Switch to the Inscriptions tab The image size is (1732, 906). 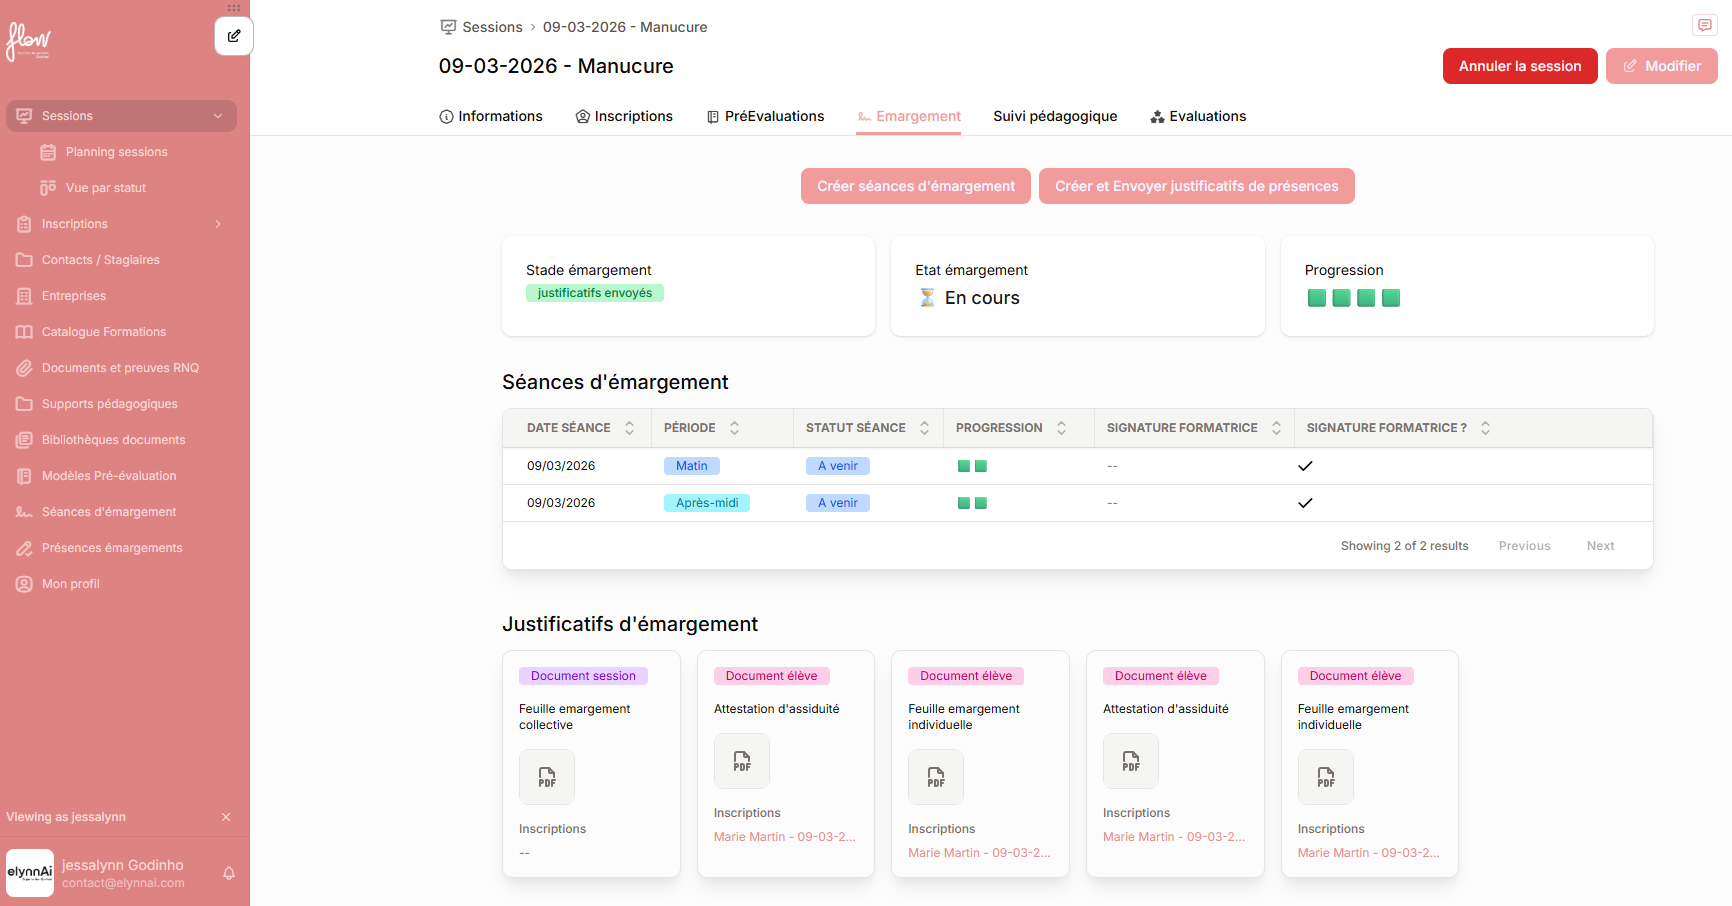624,116
